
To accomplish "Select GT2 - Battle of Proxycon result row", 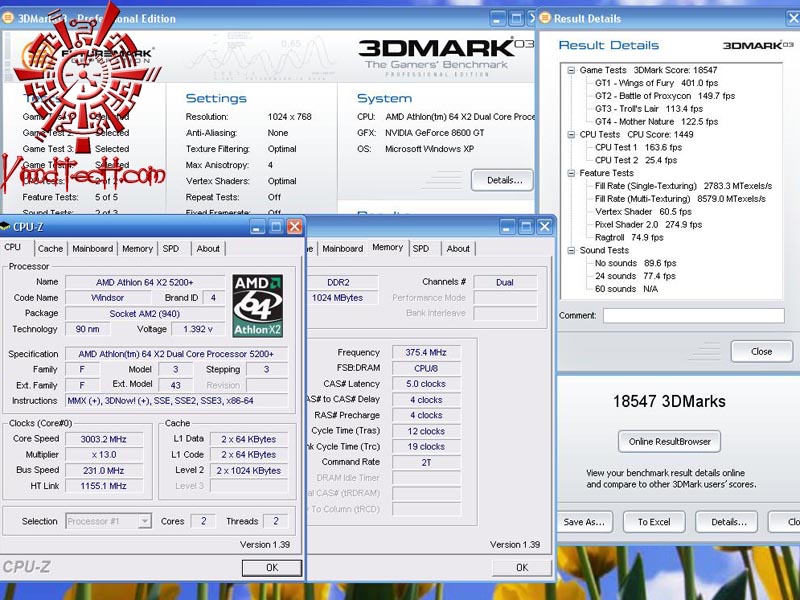I will tap(665, 96).
